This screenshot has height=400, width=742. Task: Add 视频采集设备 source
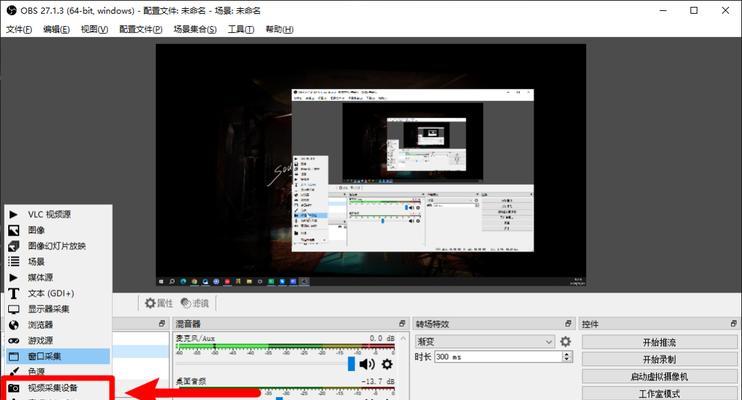(58, 388)
